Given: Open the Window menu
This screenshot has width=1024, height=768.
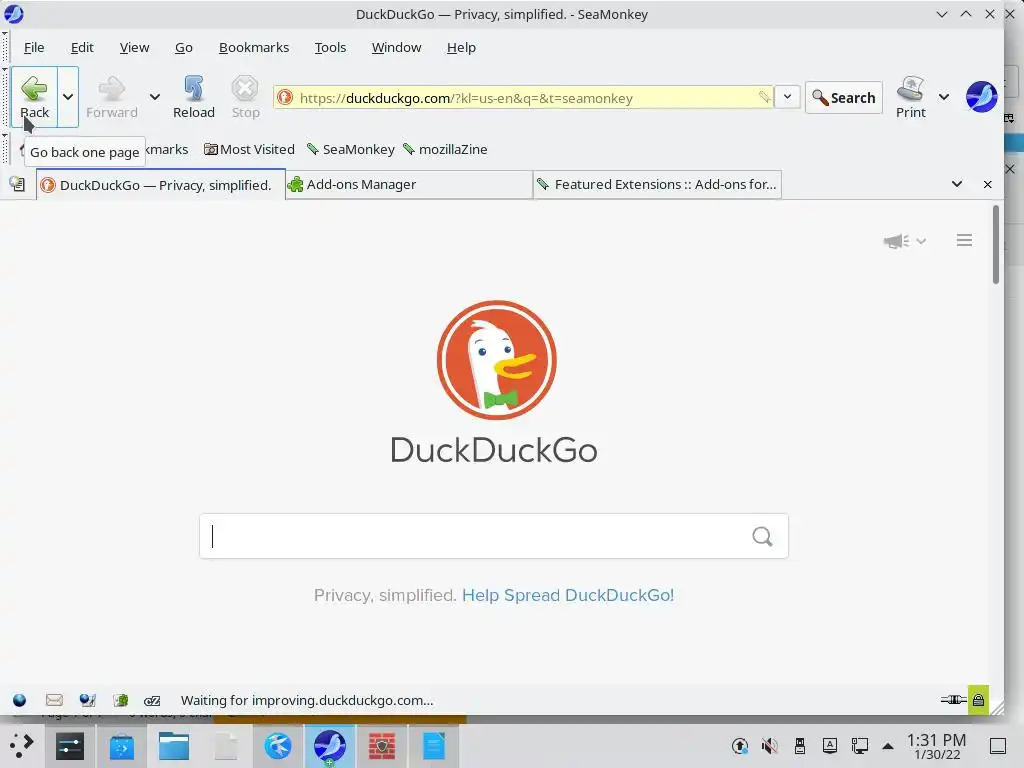Looking at the screenshot, I should coord(396,48).
